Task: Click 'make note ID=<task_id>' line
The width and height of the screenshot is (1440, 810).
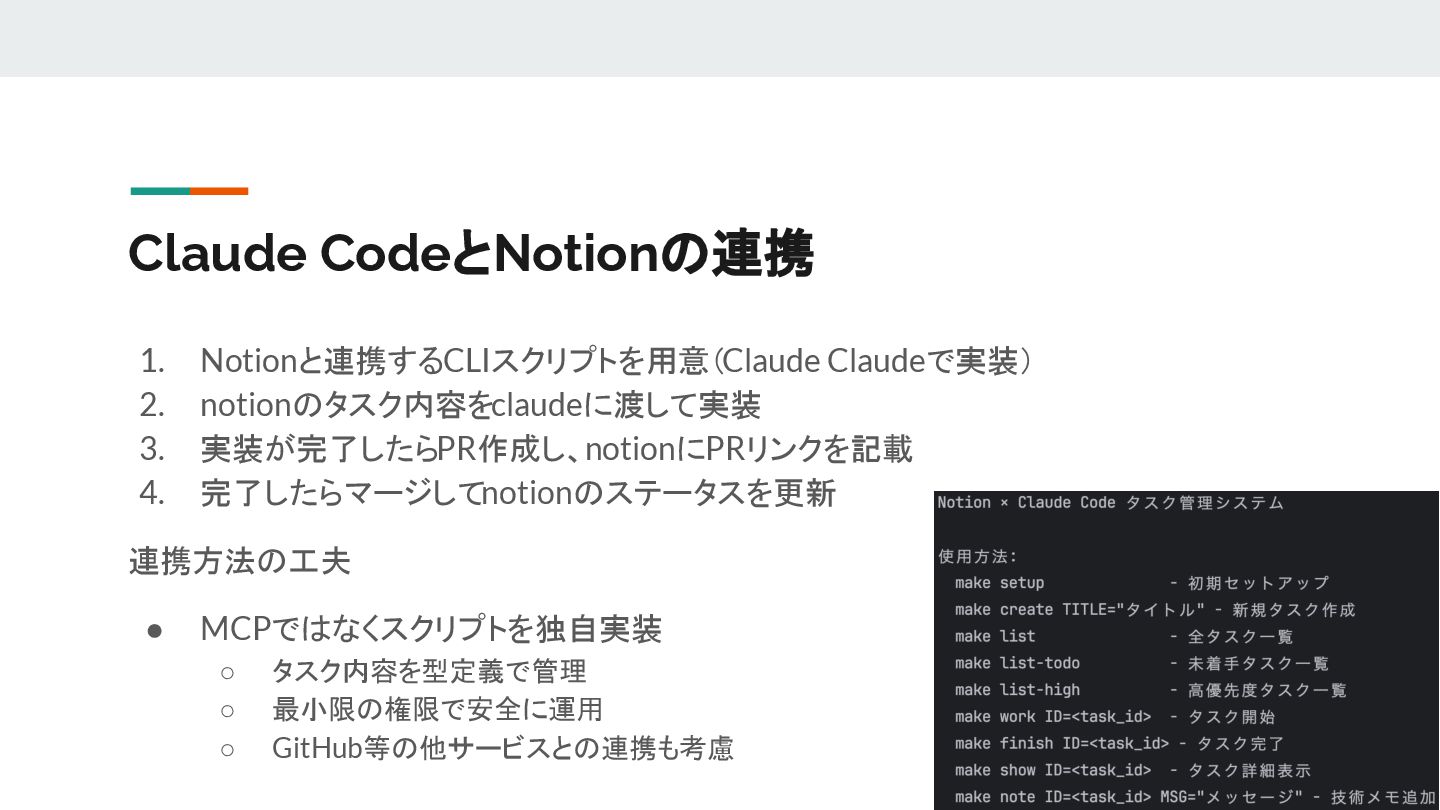Action: [x=1195, y=797]
